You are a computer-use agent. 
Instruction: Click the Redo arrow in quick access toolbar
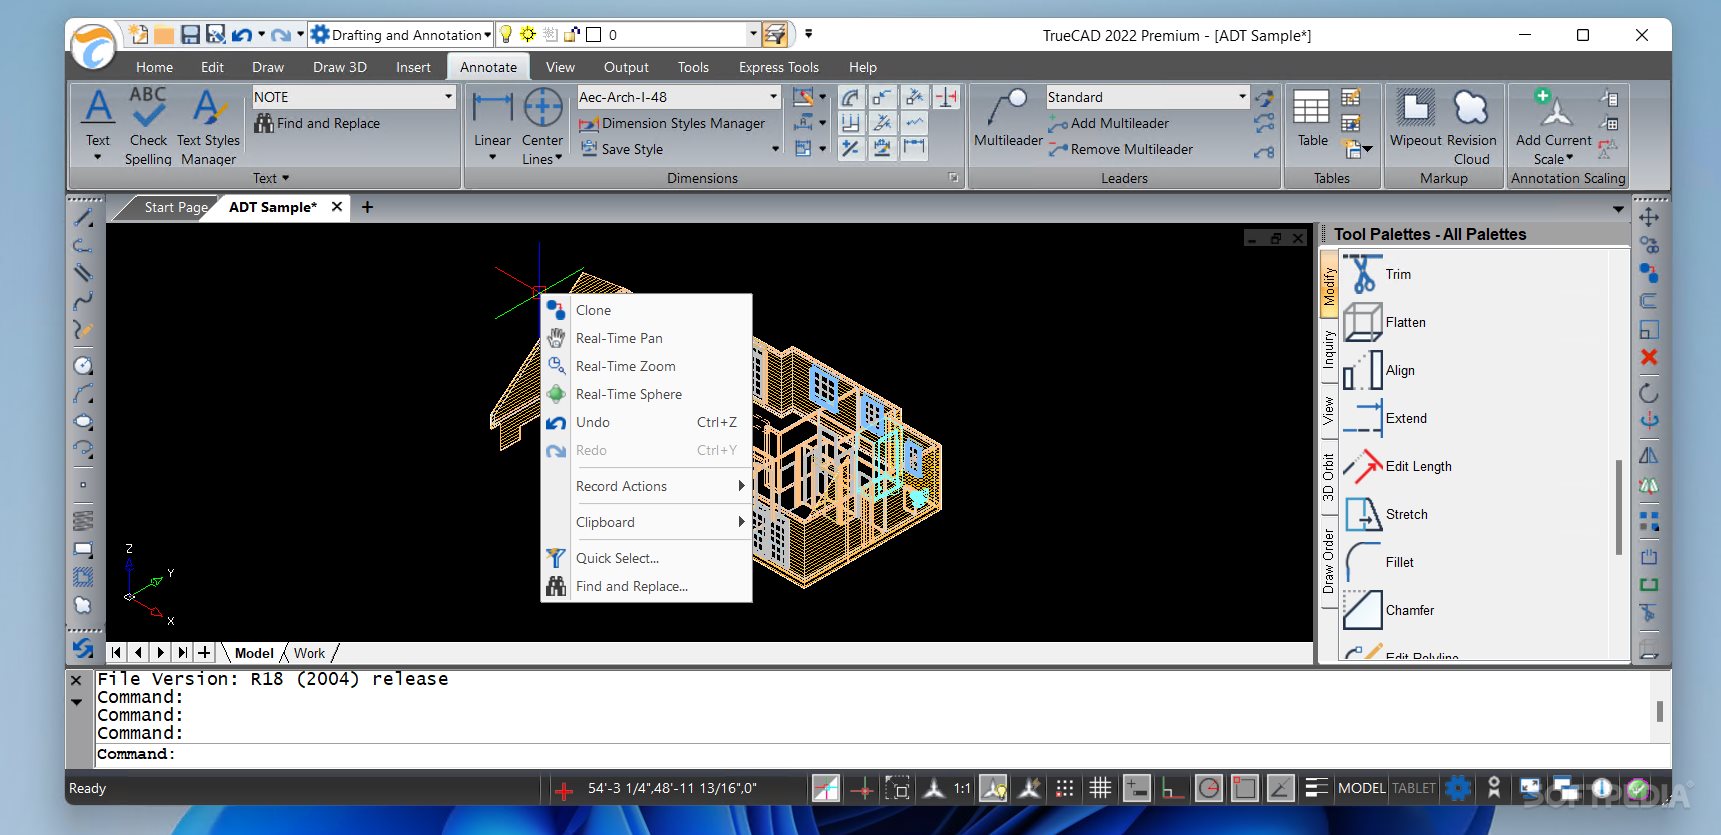tap(281, 35)
